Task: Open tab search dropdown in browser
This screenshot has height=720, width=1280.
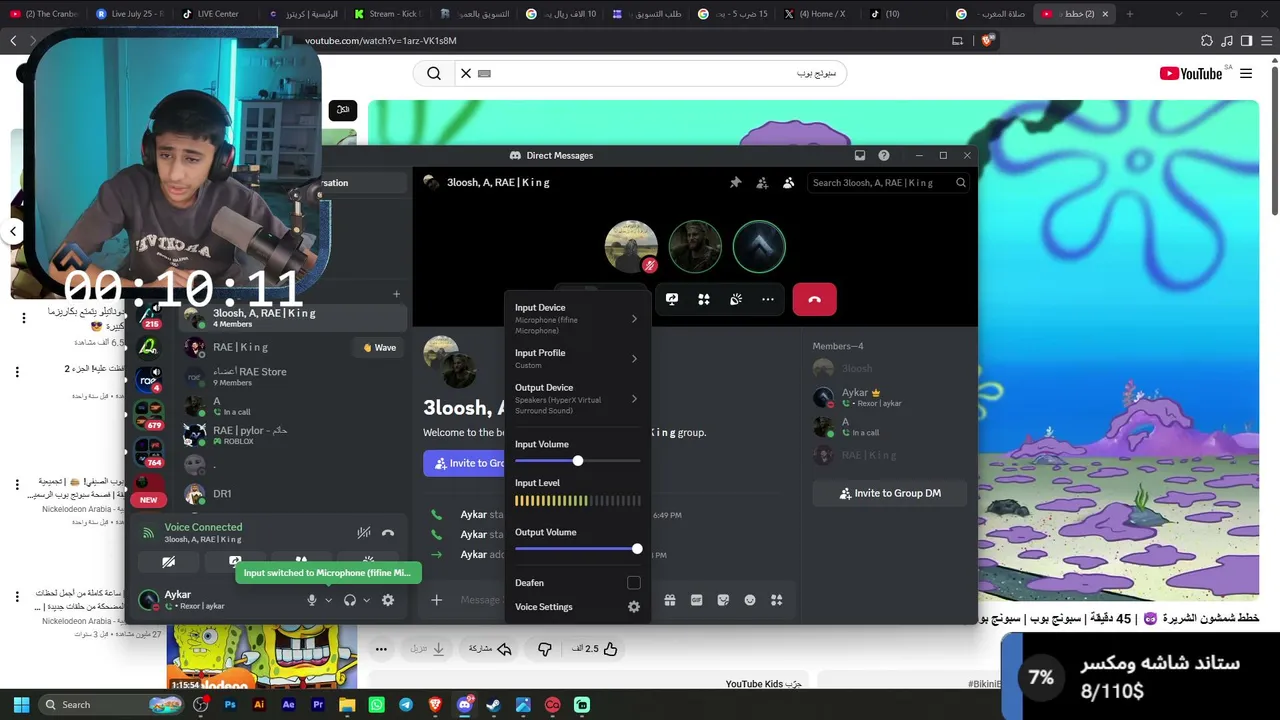Action: pos(1178,14)
